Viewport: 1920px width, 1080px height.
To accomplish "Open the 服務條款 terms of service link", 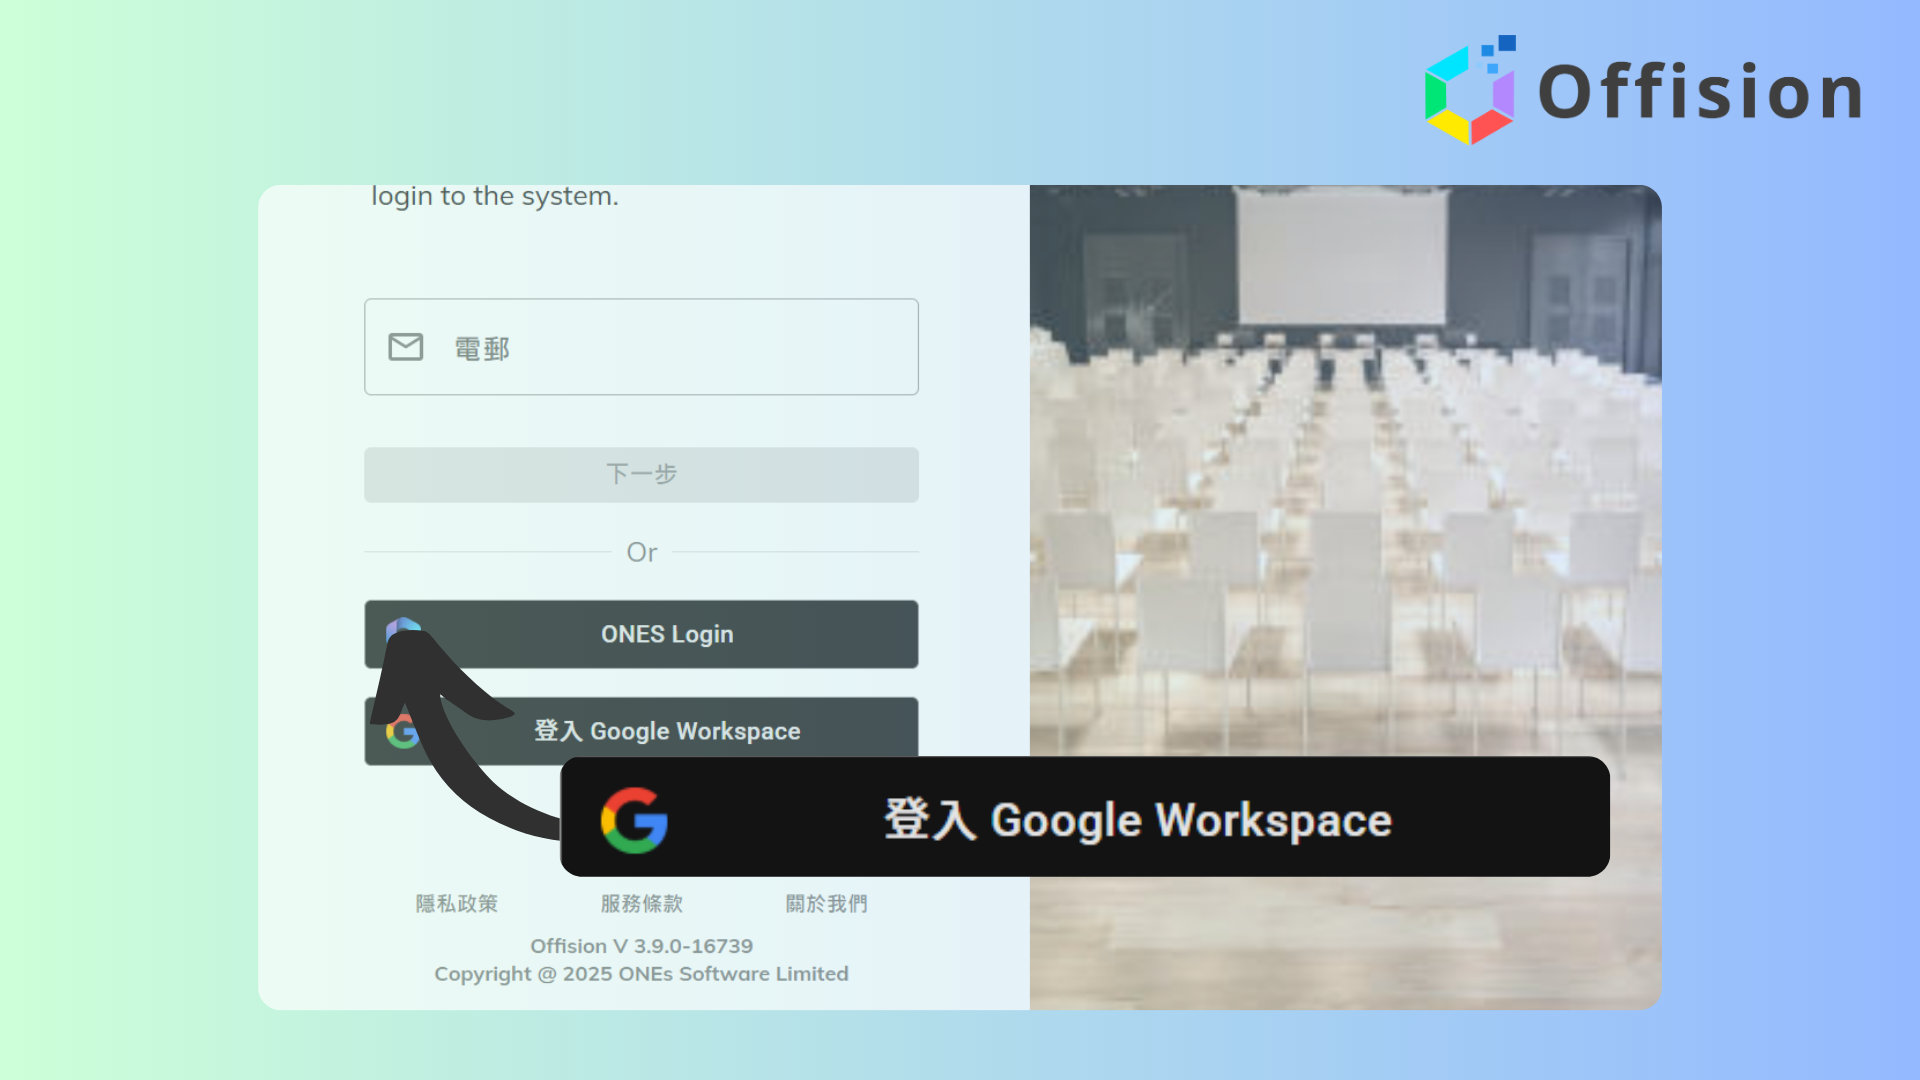I will coord(642,903).
